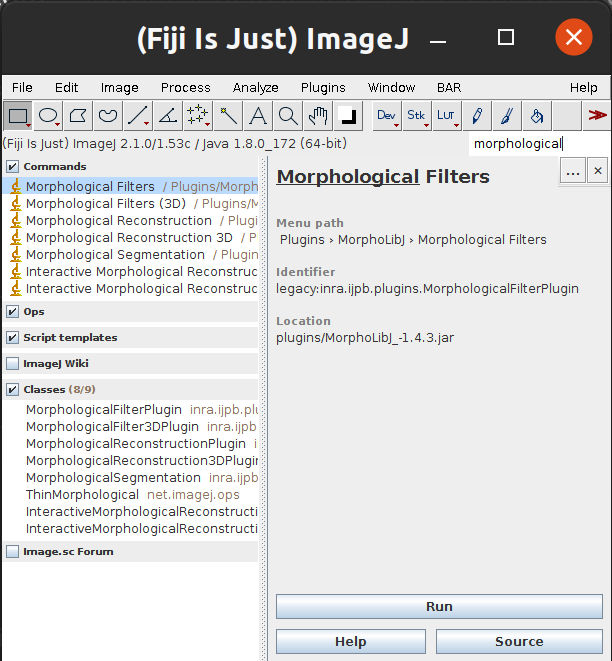Select the Pencil tool
Image resolution: width=612 pixels, height=661 pixels.
click(477, 116)
